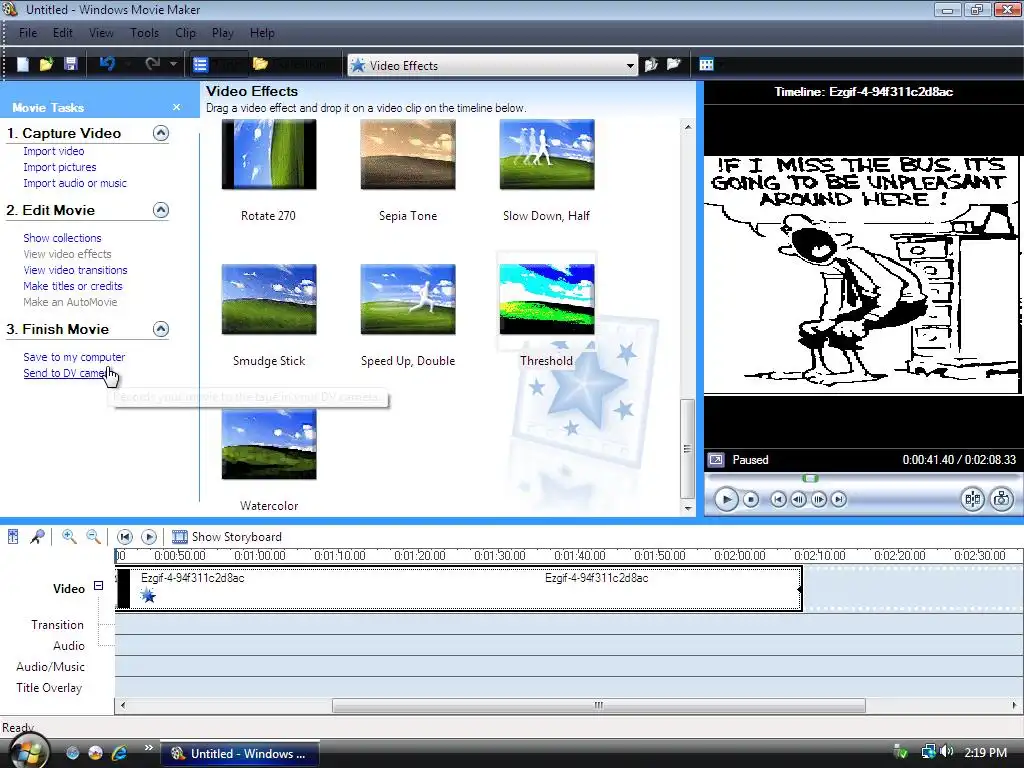Click the preview Full Screen icon

[716, 460]
